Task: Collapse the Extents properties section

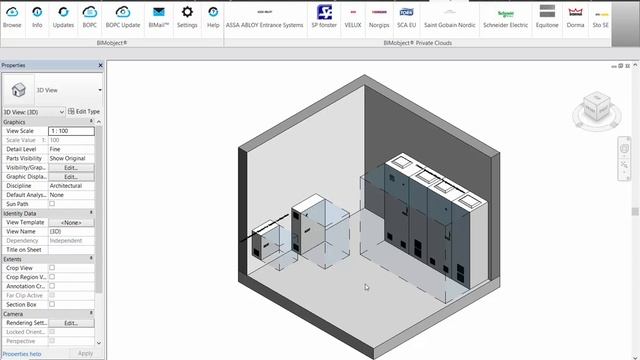Action: coord(91,259)
